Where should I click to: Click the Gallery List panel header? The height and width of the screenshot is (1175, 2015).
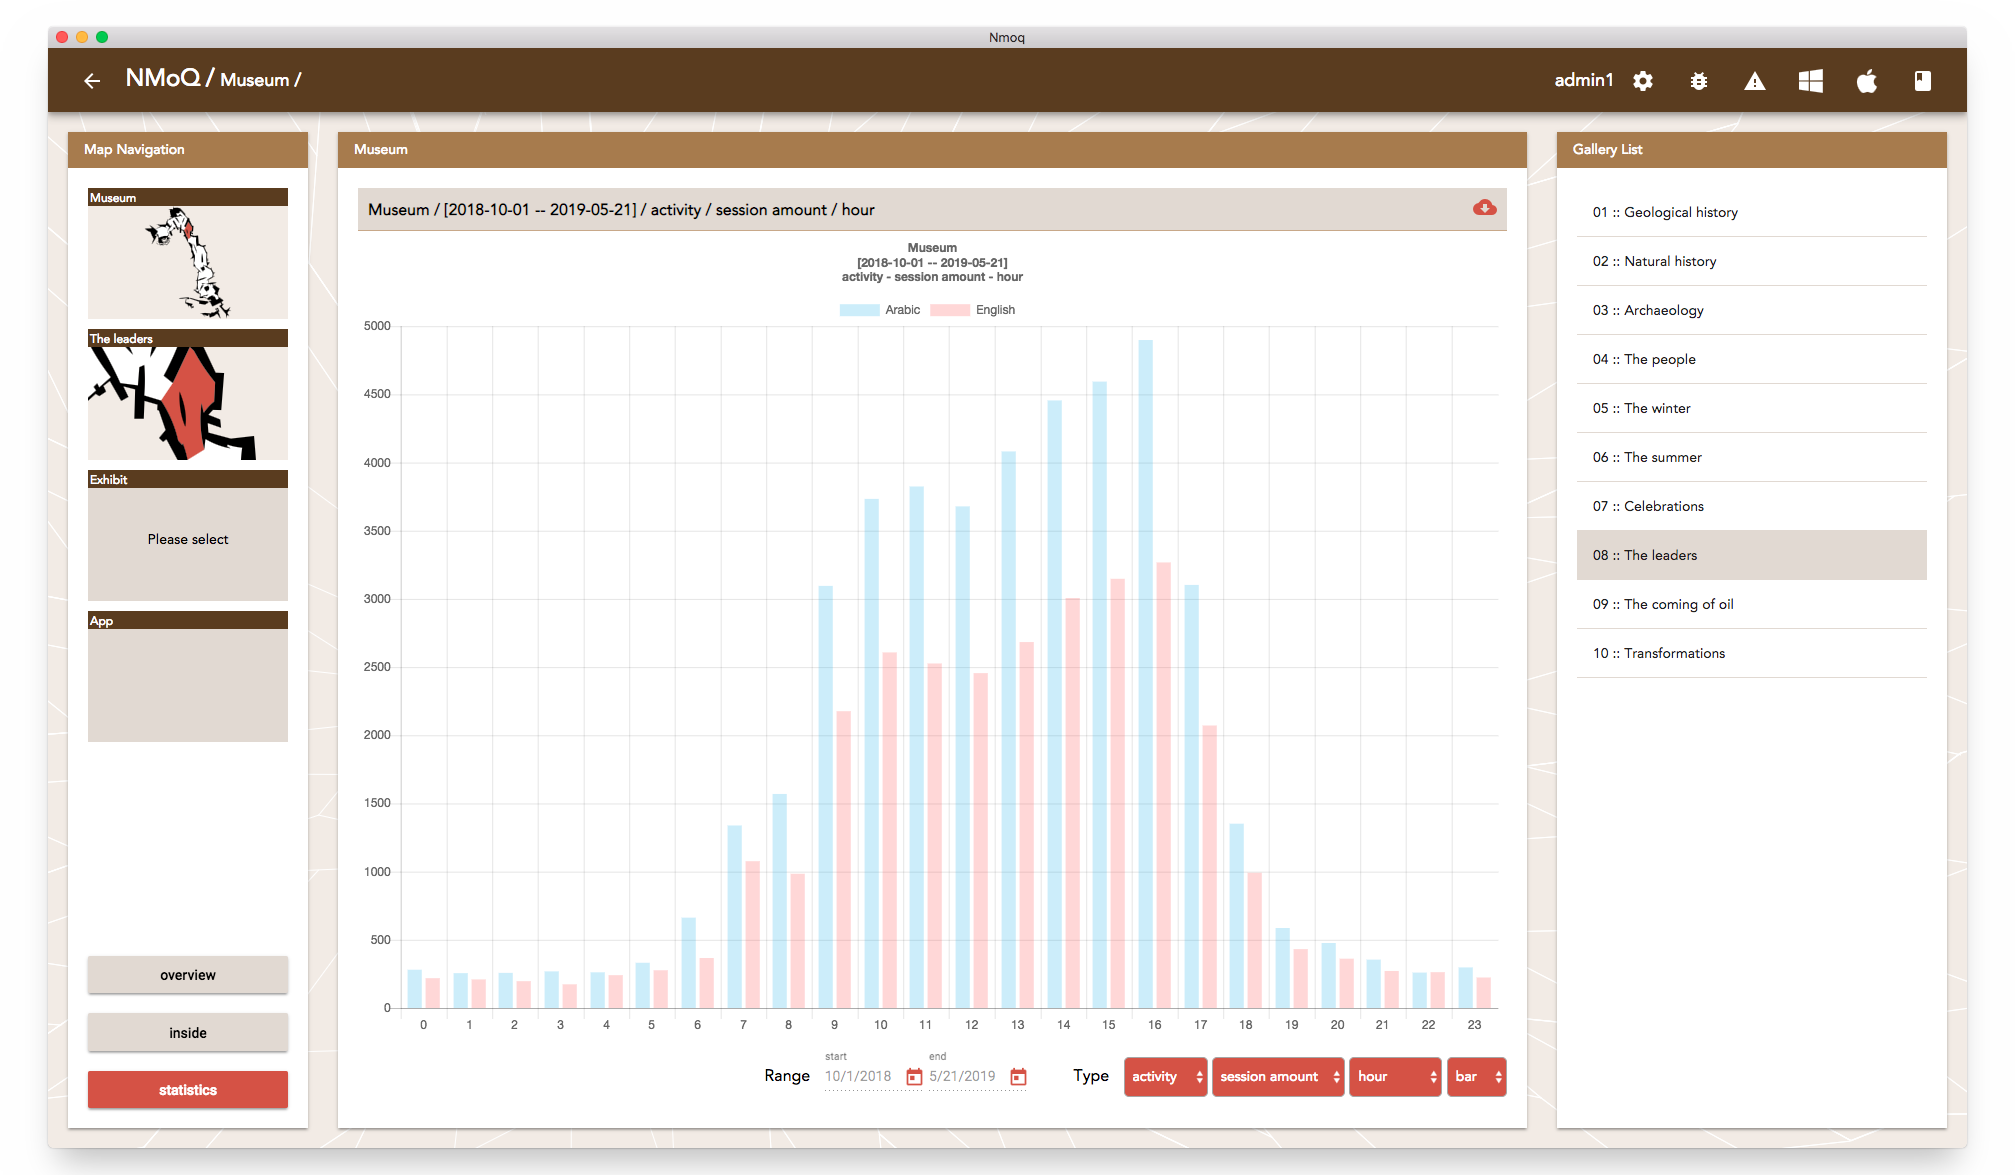tap(1752, 150)
